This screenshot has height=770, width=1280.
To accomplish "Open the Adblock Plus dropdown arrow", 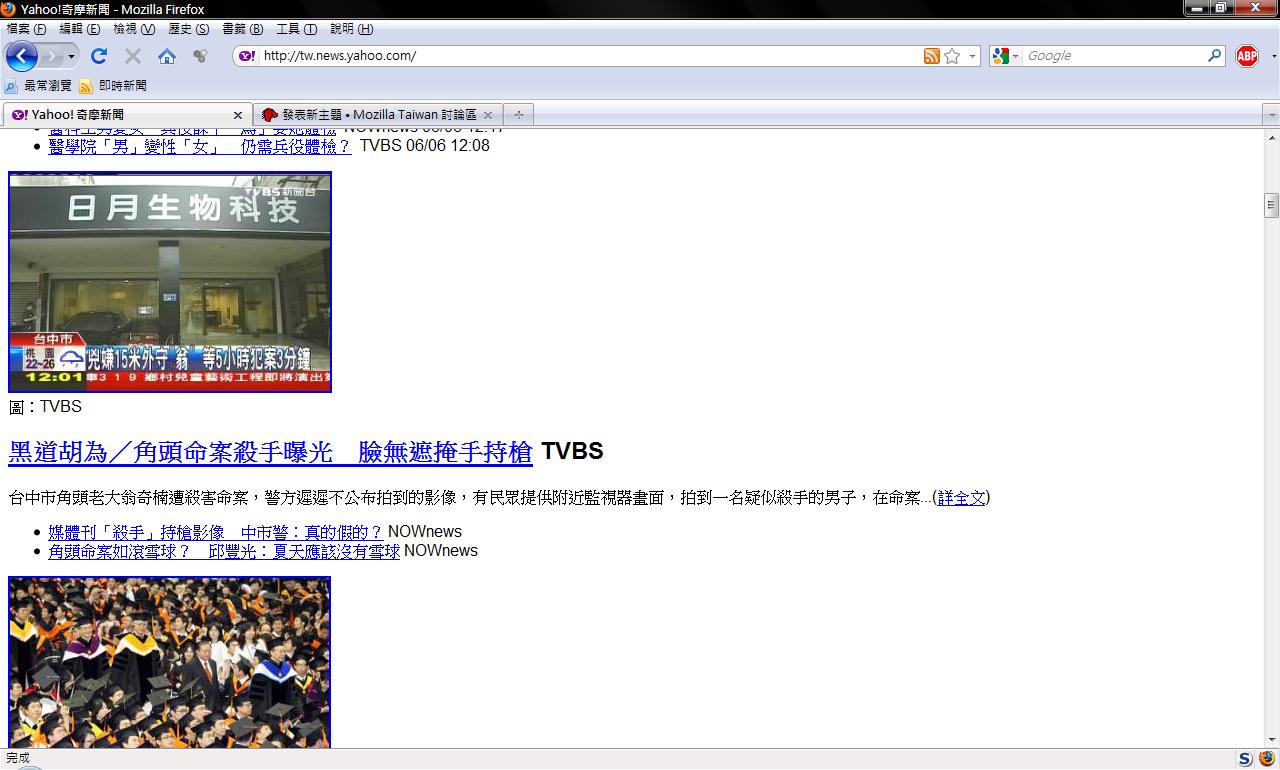I will pos(1272,57).
